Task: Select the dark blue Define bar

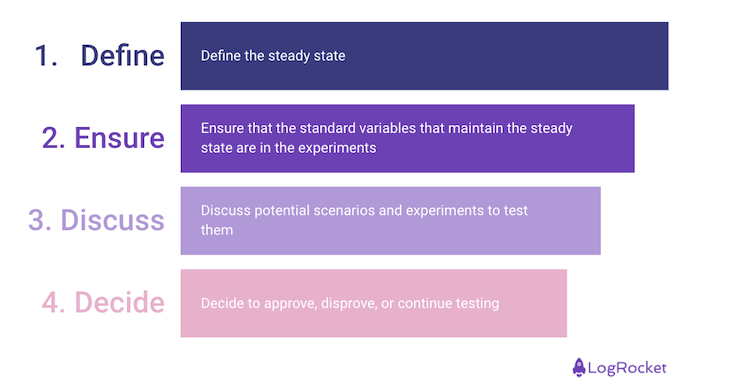Action: pyautogui.click(x=424, y=56)
